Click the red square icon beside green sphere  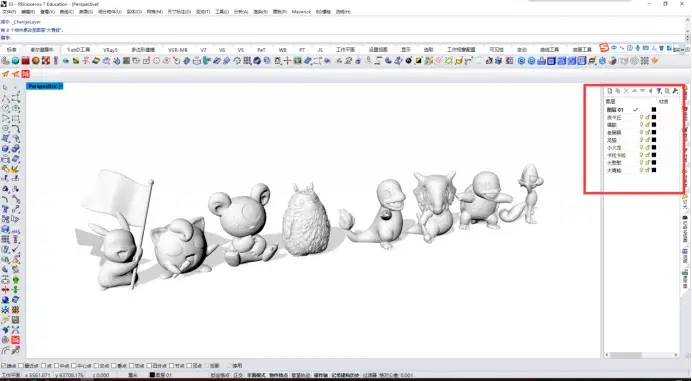[26, 60]
